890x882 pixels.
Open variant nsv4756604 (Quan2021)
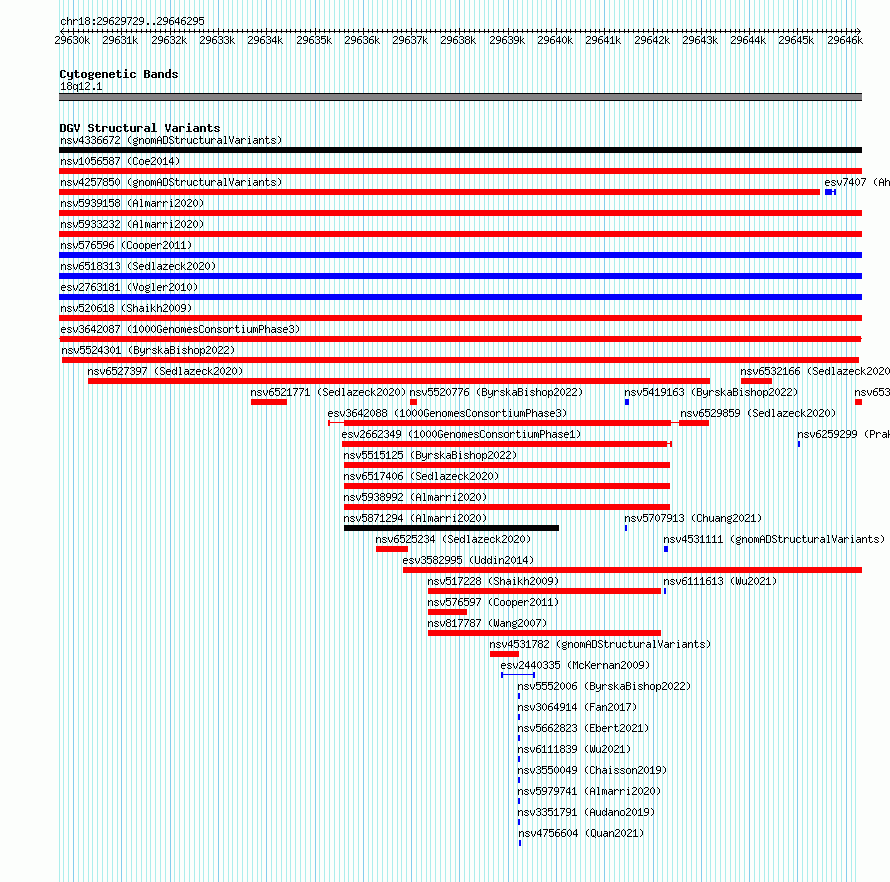[x=581, y=833]
